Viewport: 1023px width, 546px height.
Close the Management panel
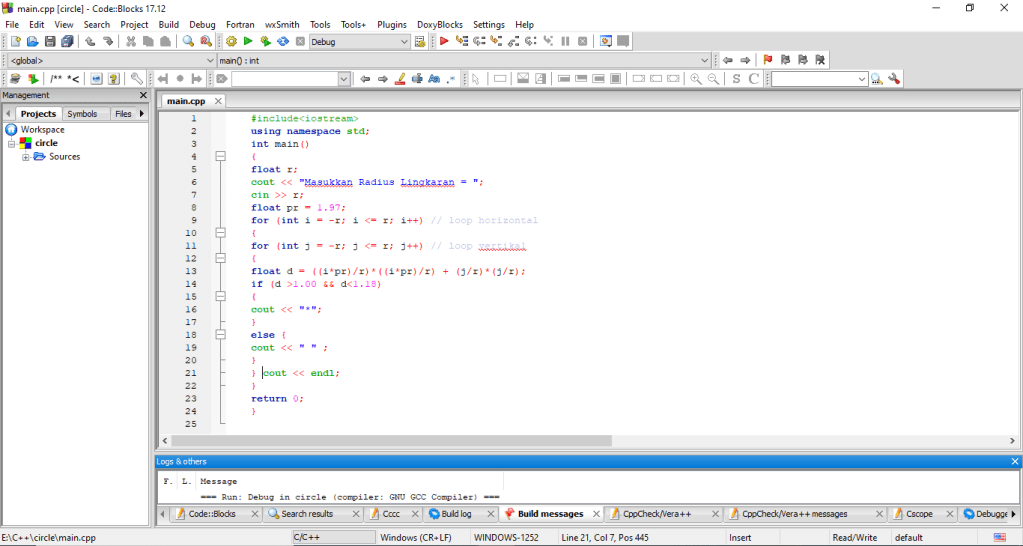click(x=143, y=96)
